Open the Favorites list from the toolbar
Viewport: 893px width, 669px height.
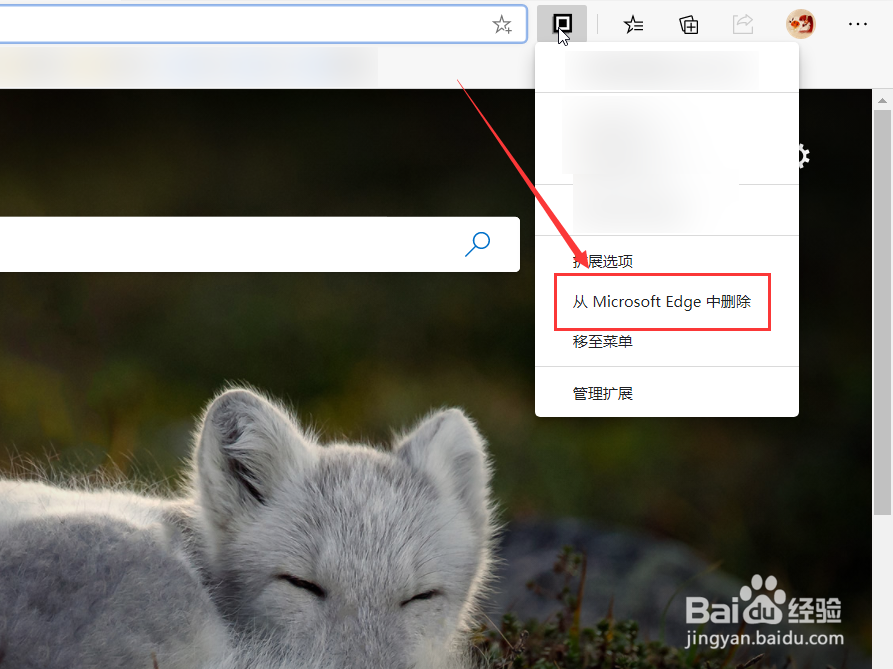pyautogui.click(x=633, y=24)
